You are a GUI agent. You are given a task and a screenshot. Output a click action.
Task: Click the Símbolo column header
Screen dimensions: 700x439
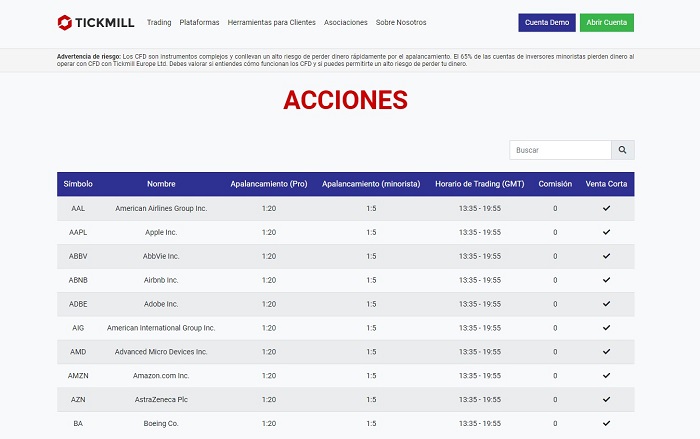click(x=78, y=184)
